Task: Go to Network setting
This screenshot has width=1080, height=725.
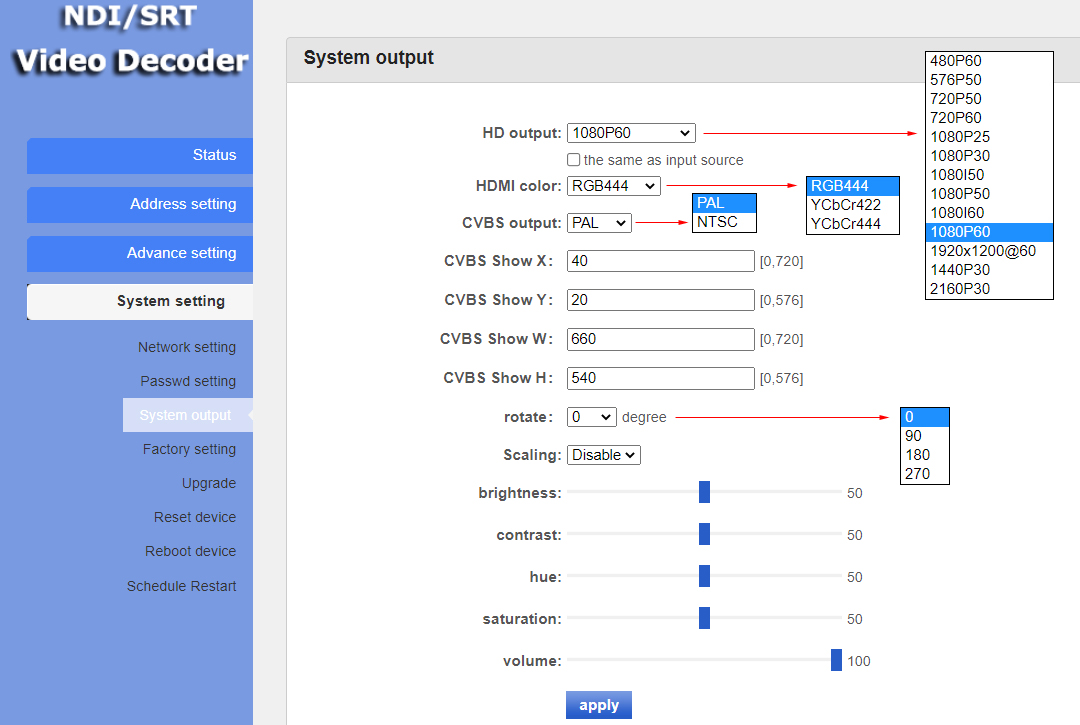Action: 187,347
